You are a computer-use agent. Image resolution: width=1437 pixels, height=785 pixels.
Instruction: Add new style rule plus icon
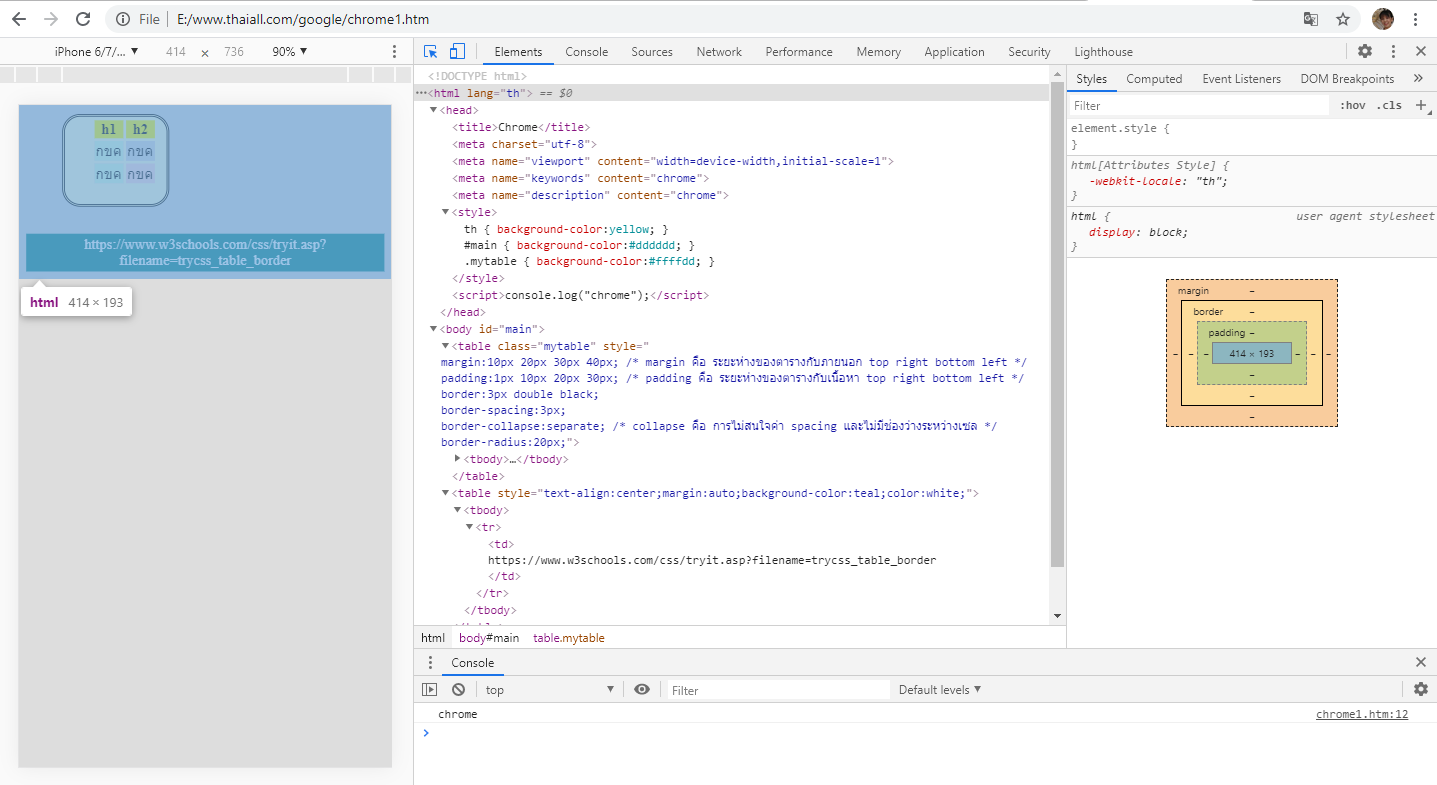[x=1420, y=105]
